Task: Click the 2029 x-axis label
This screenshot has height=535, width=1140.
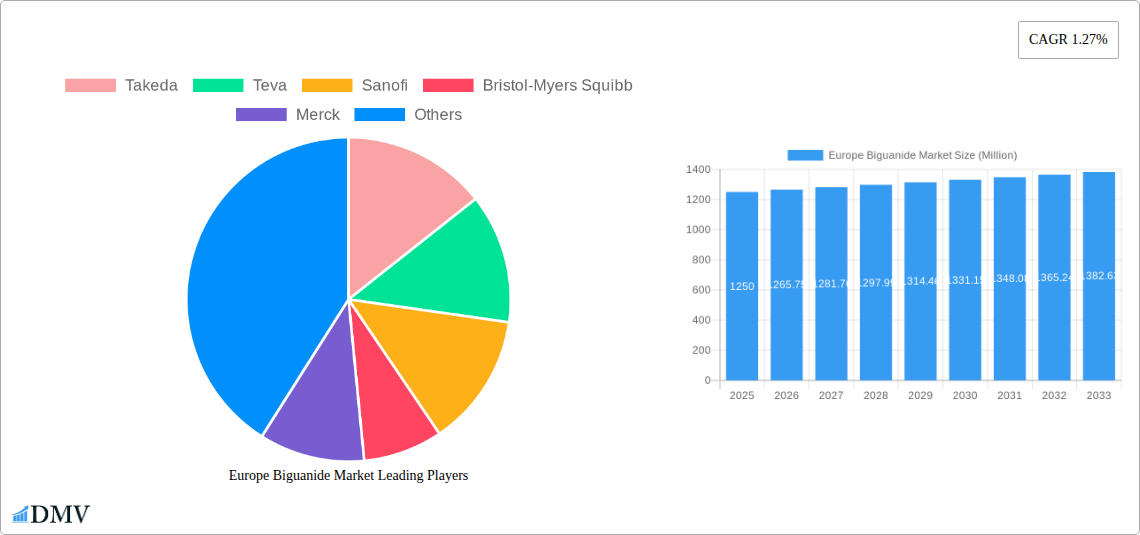Action: pyautogui.click(x=920, y=395)
